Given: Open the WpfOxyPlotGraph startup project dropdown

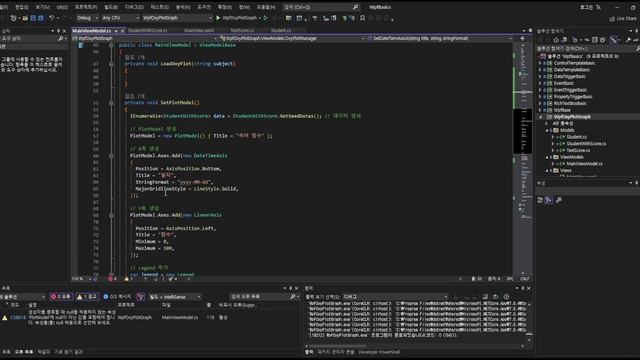Looking at the screenshot, I should (x=177, y=18).
